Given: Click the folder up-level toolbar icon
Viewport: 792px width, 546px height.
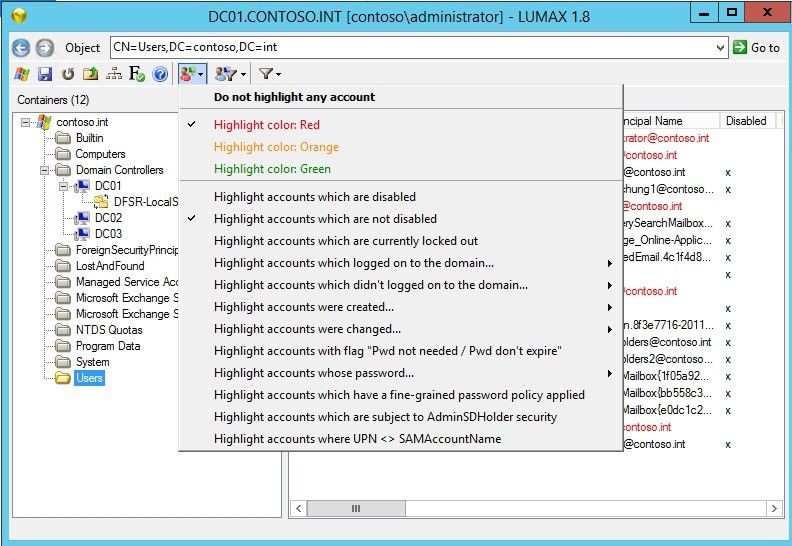Looking at the screenshot, I should click(90, 74).
